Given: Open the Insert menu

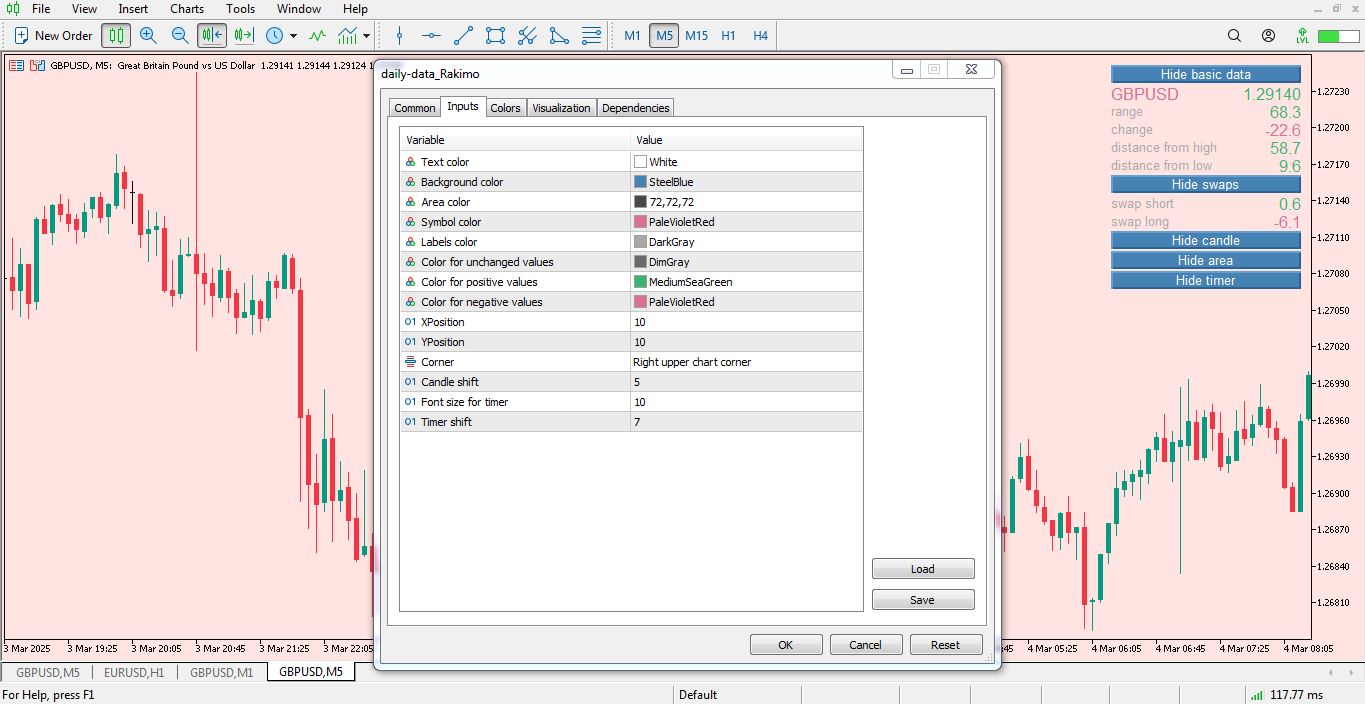Looking at the screenshot, I should click(x=133, y=9).
